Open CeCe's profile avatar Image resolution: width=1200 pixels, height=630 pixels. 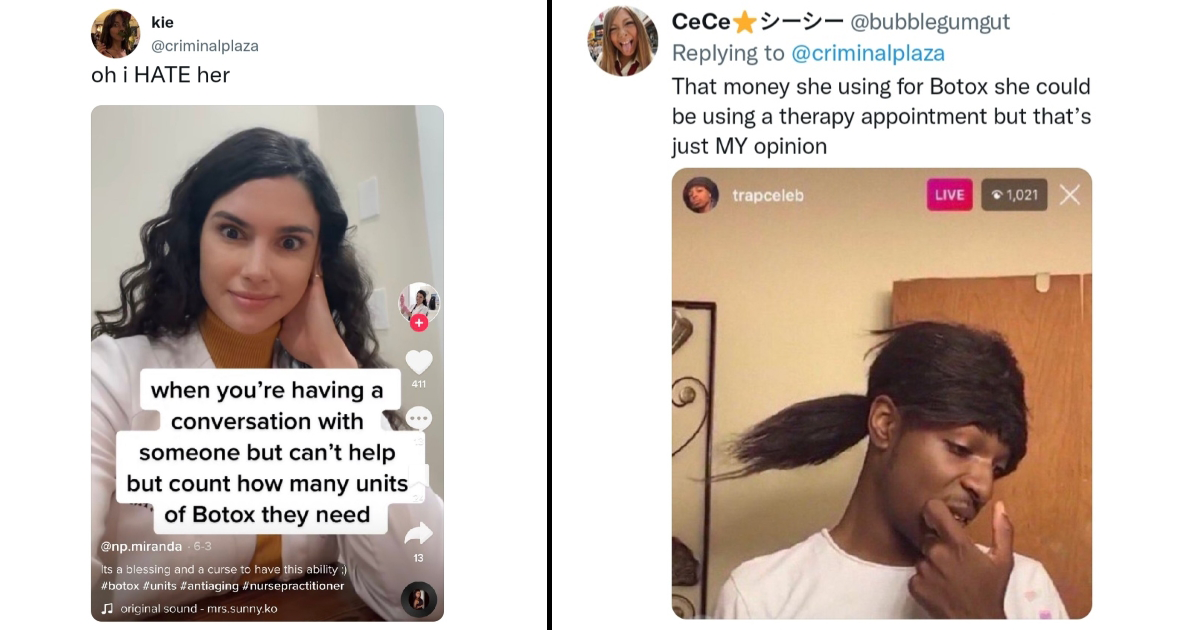(x=623, y=41)
